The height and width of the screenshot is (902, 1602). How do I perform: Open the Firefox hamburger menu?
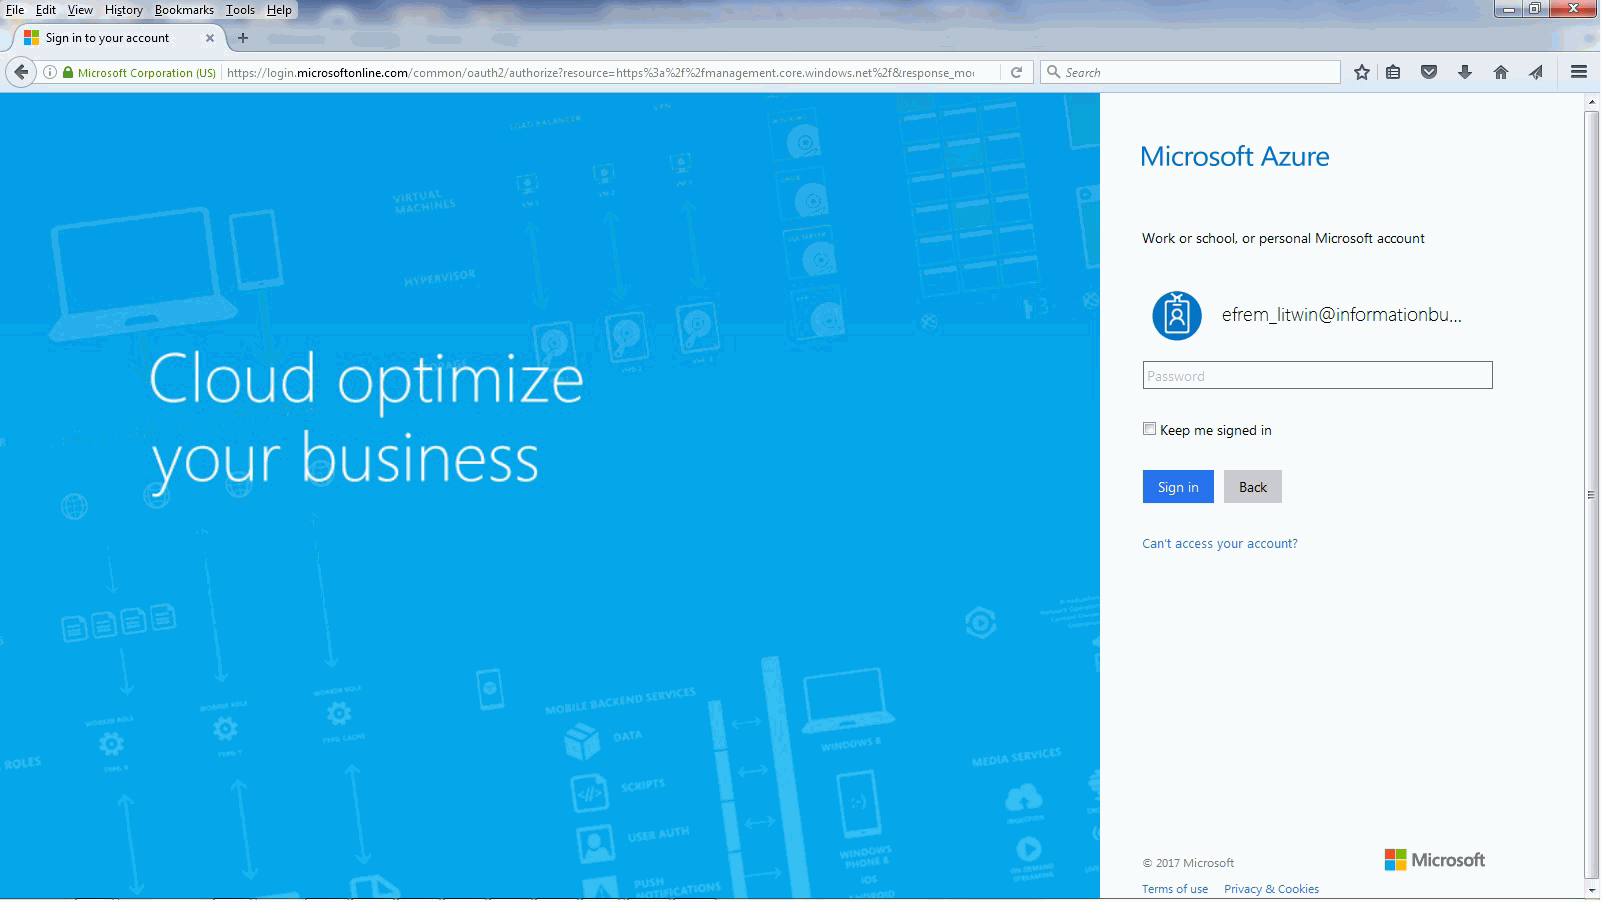1579,72
